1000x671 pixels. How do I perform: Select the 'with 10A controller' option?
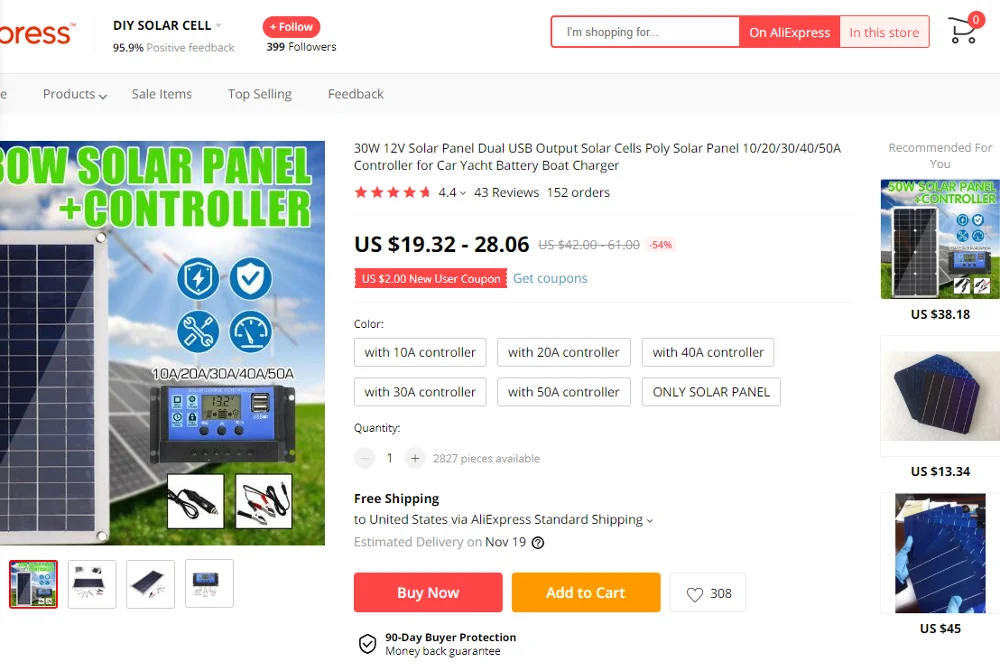point(420,352)
